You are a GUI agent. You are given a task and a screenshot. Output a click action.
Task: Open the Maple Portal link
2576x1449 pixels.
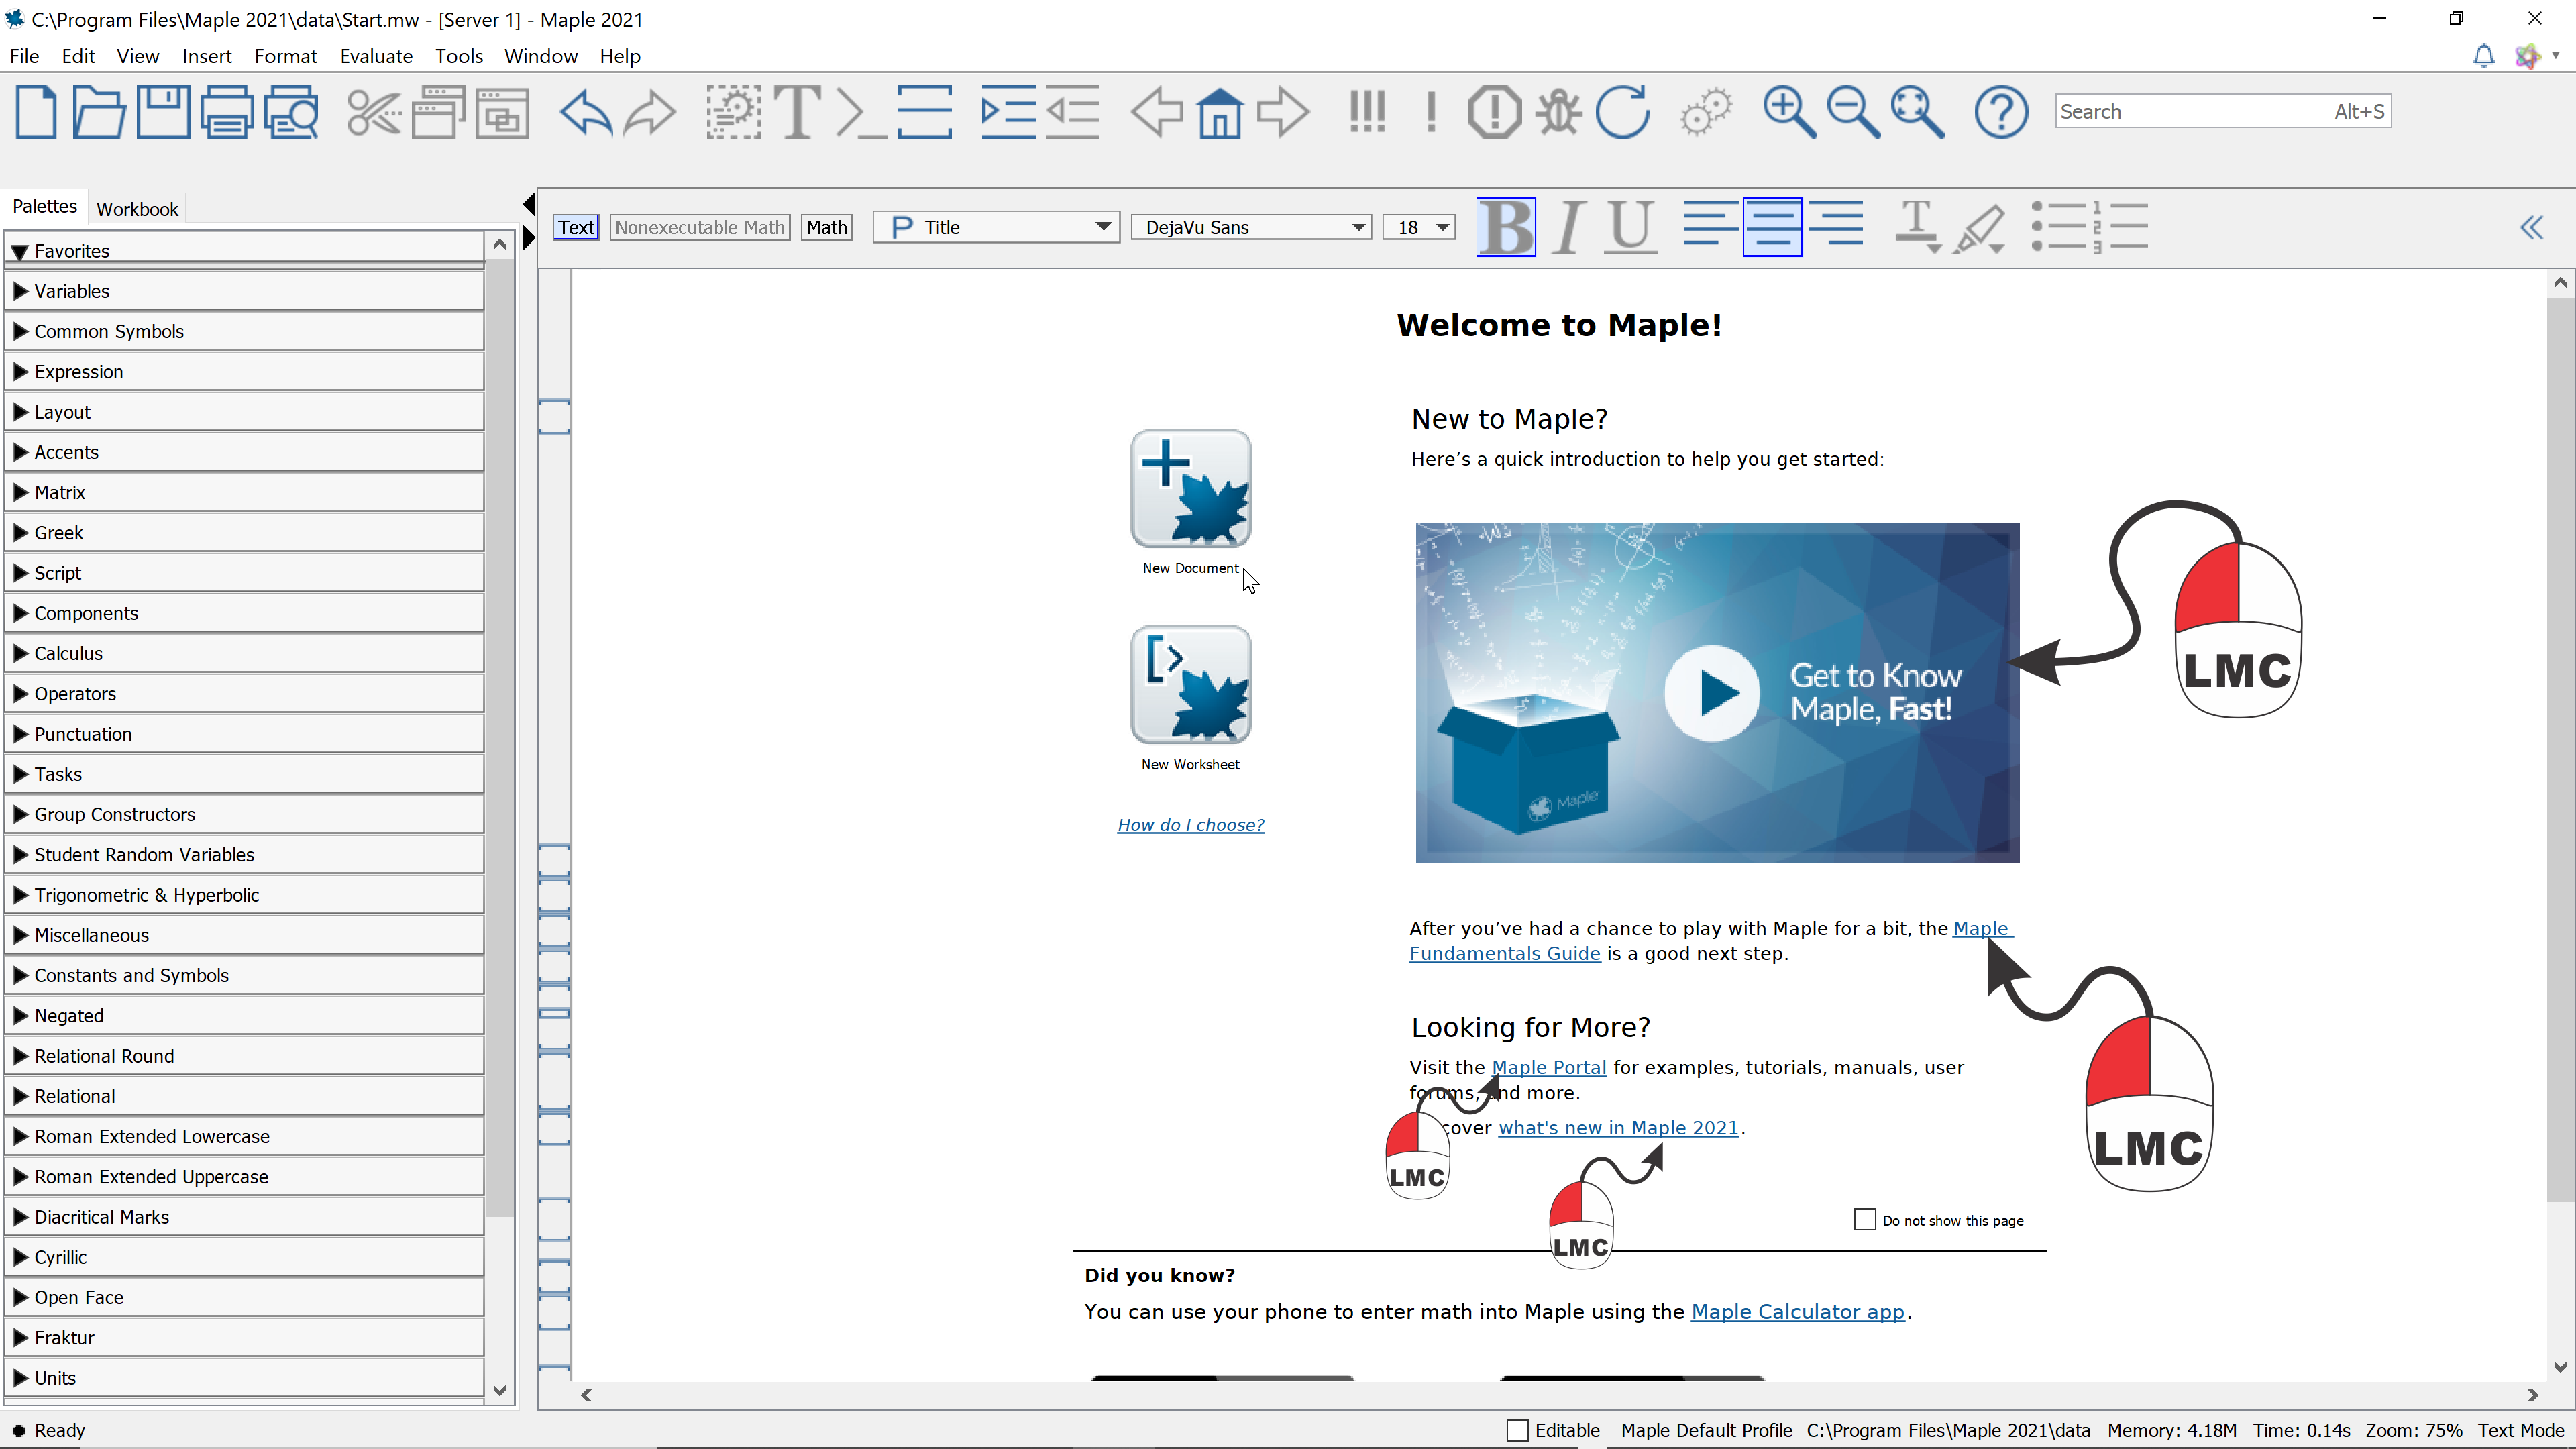pyautogui.click(x=1548, y=1067)
